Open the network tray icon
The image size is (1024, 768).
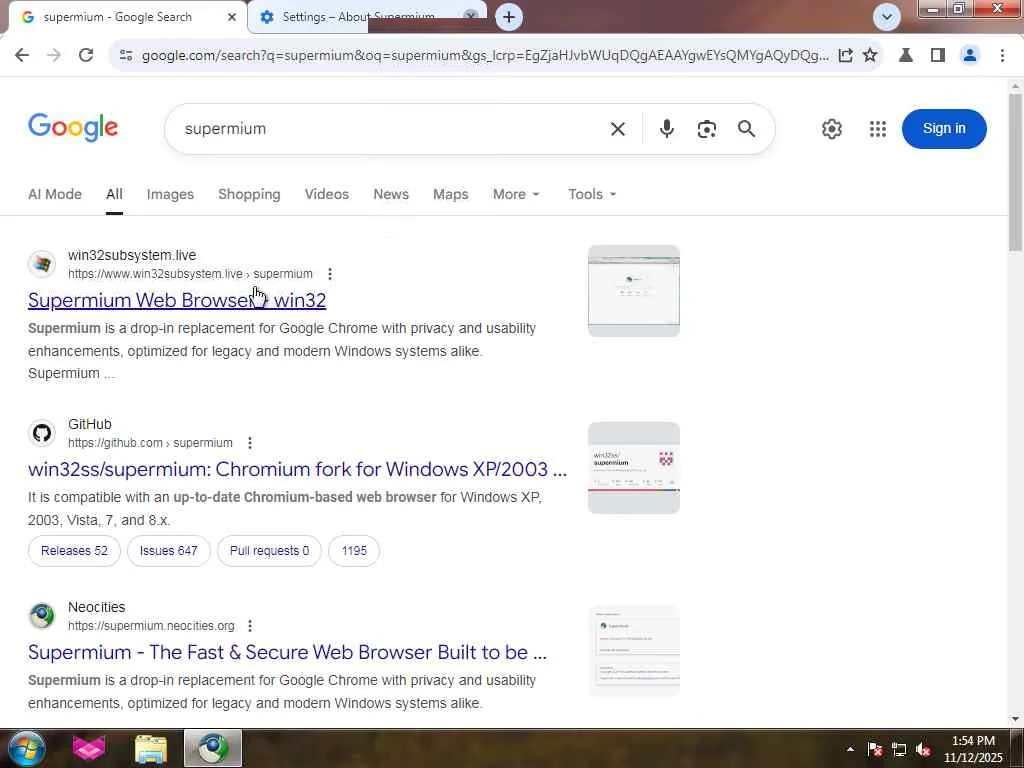click(899, 749)
